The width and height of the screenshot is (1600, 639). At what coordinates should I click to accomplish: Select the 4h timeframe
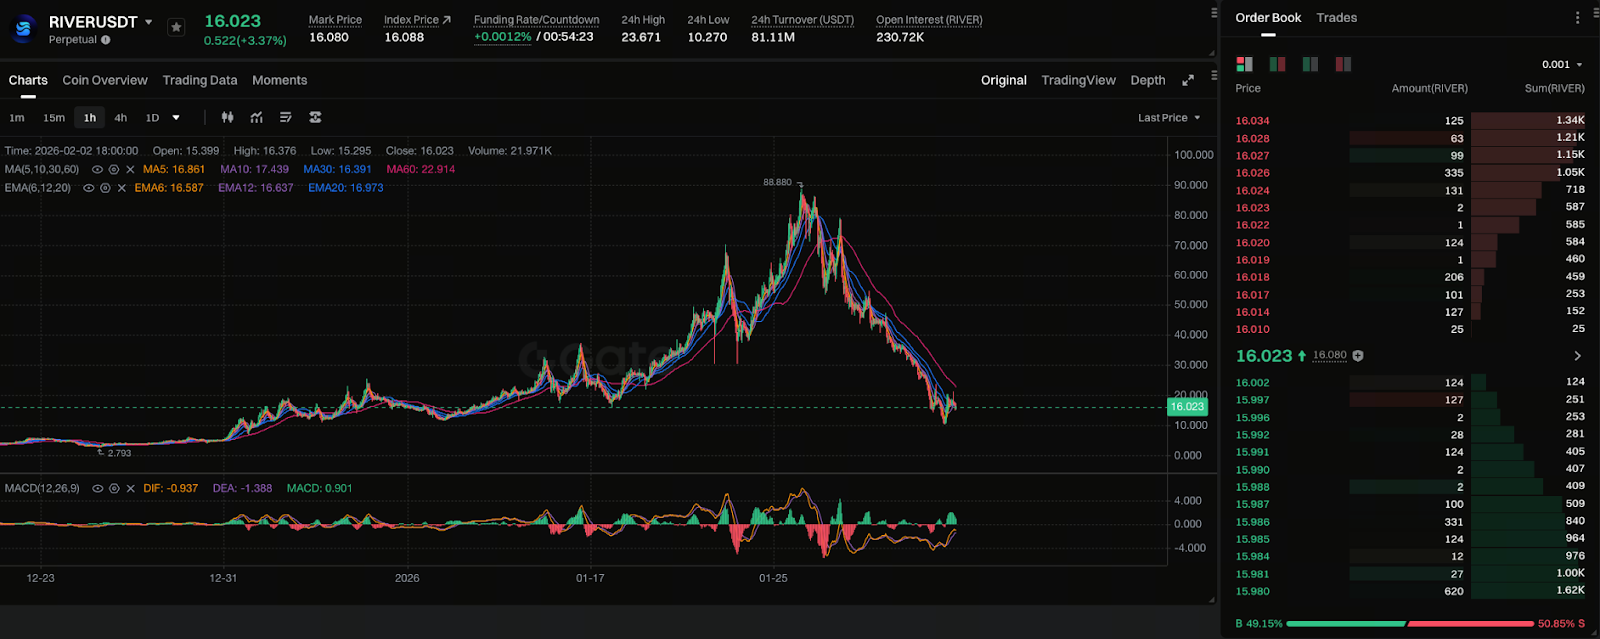coord(121,118)
